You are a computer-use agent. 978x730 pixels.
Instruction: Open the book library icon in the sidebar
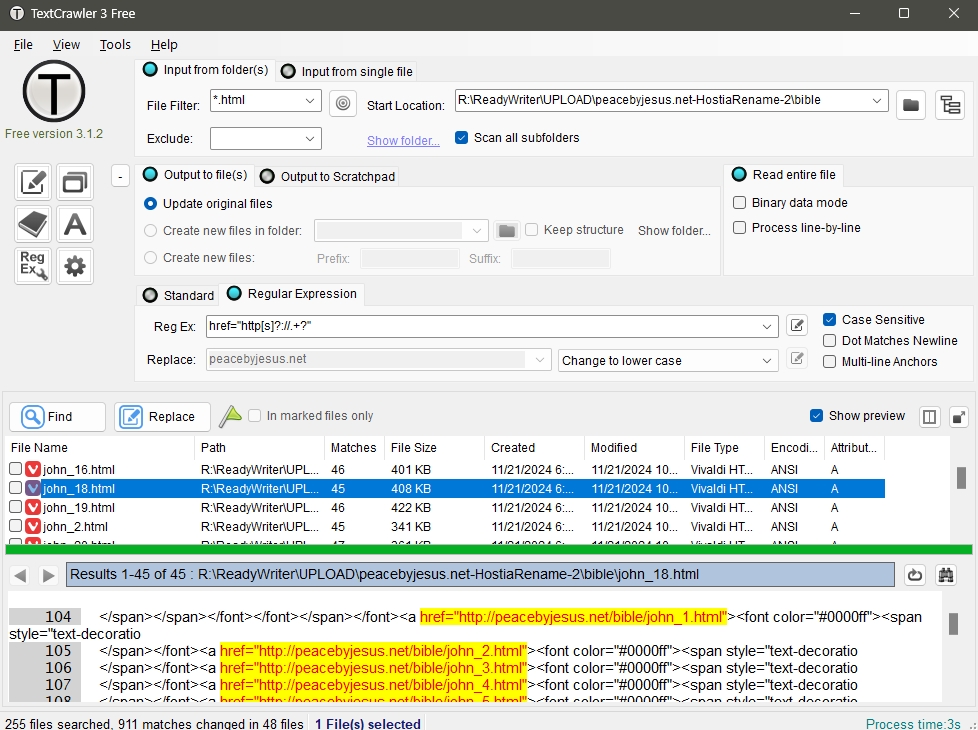(32, 224)
